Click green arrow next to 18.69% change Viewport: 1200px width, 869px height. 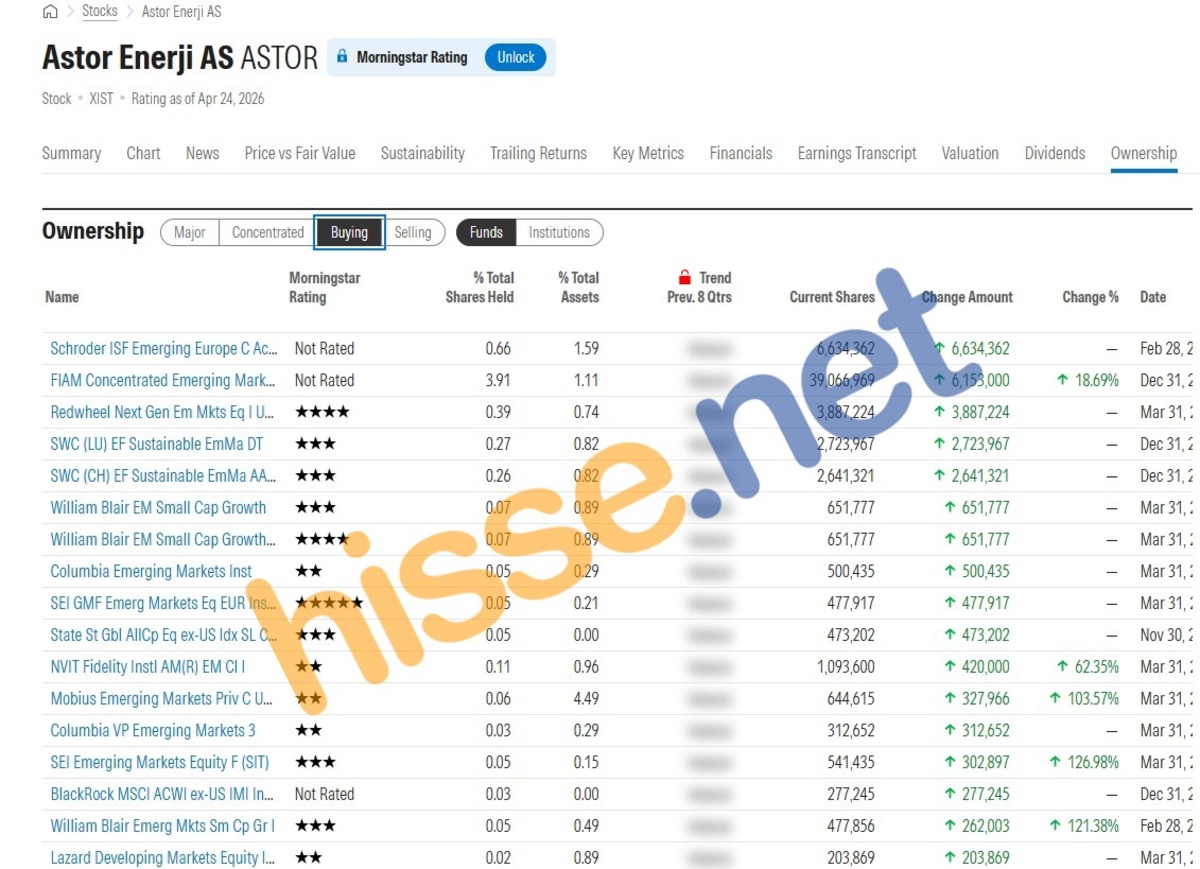(1063, 380)
